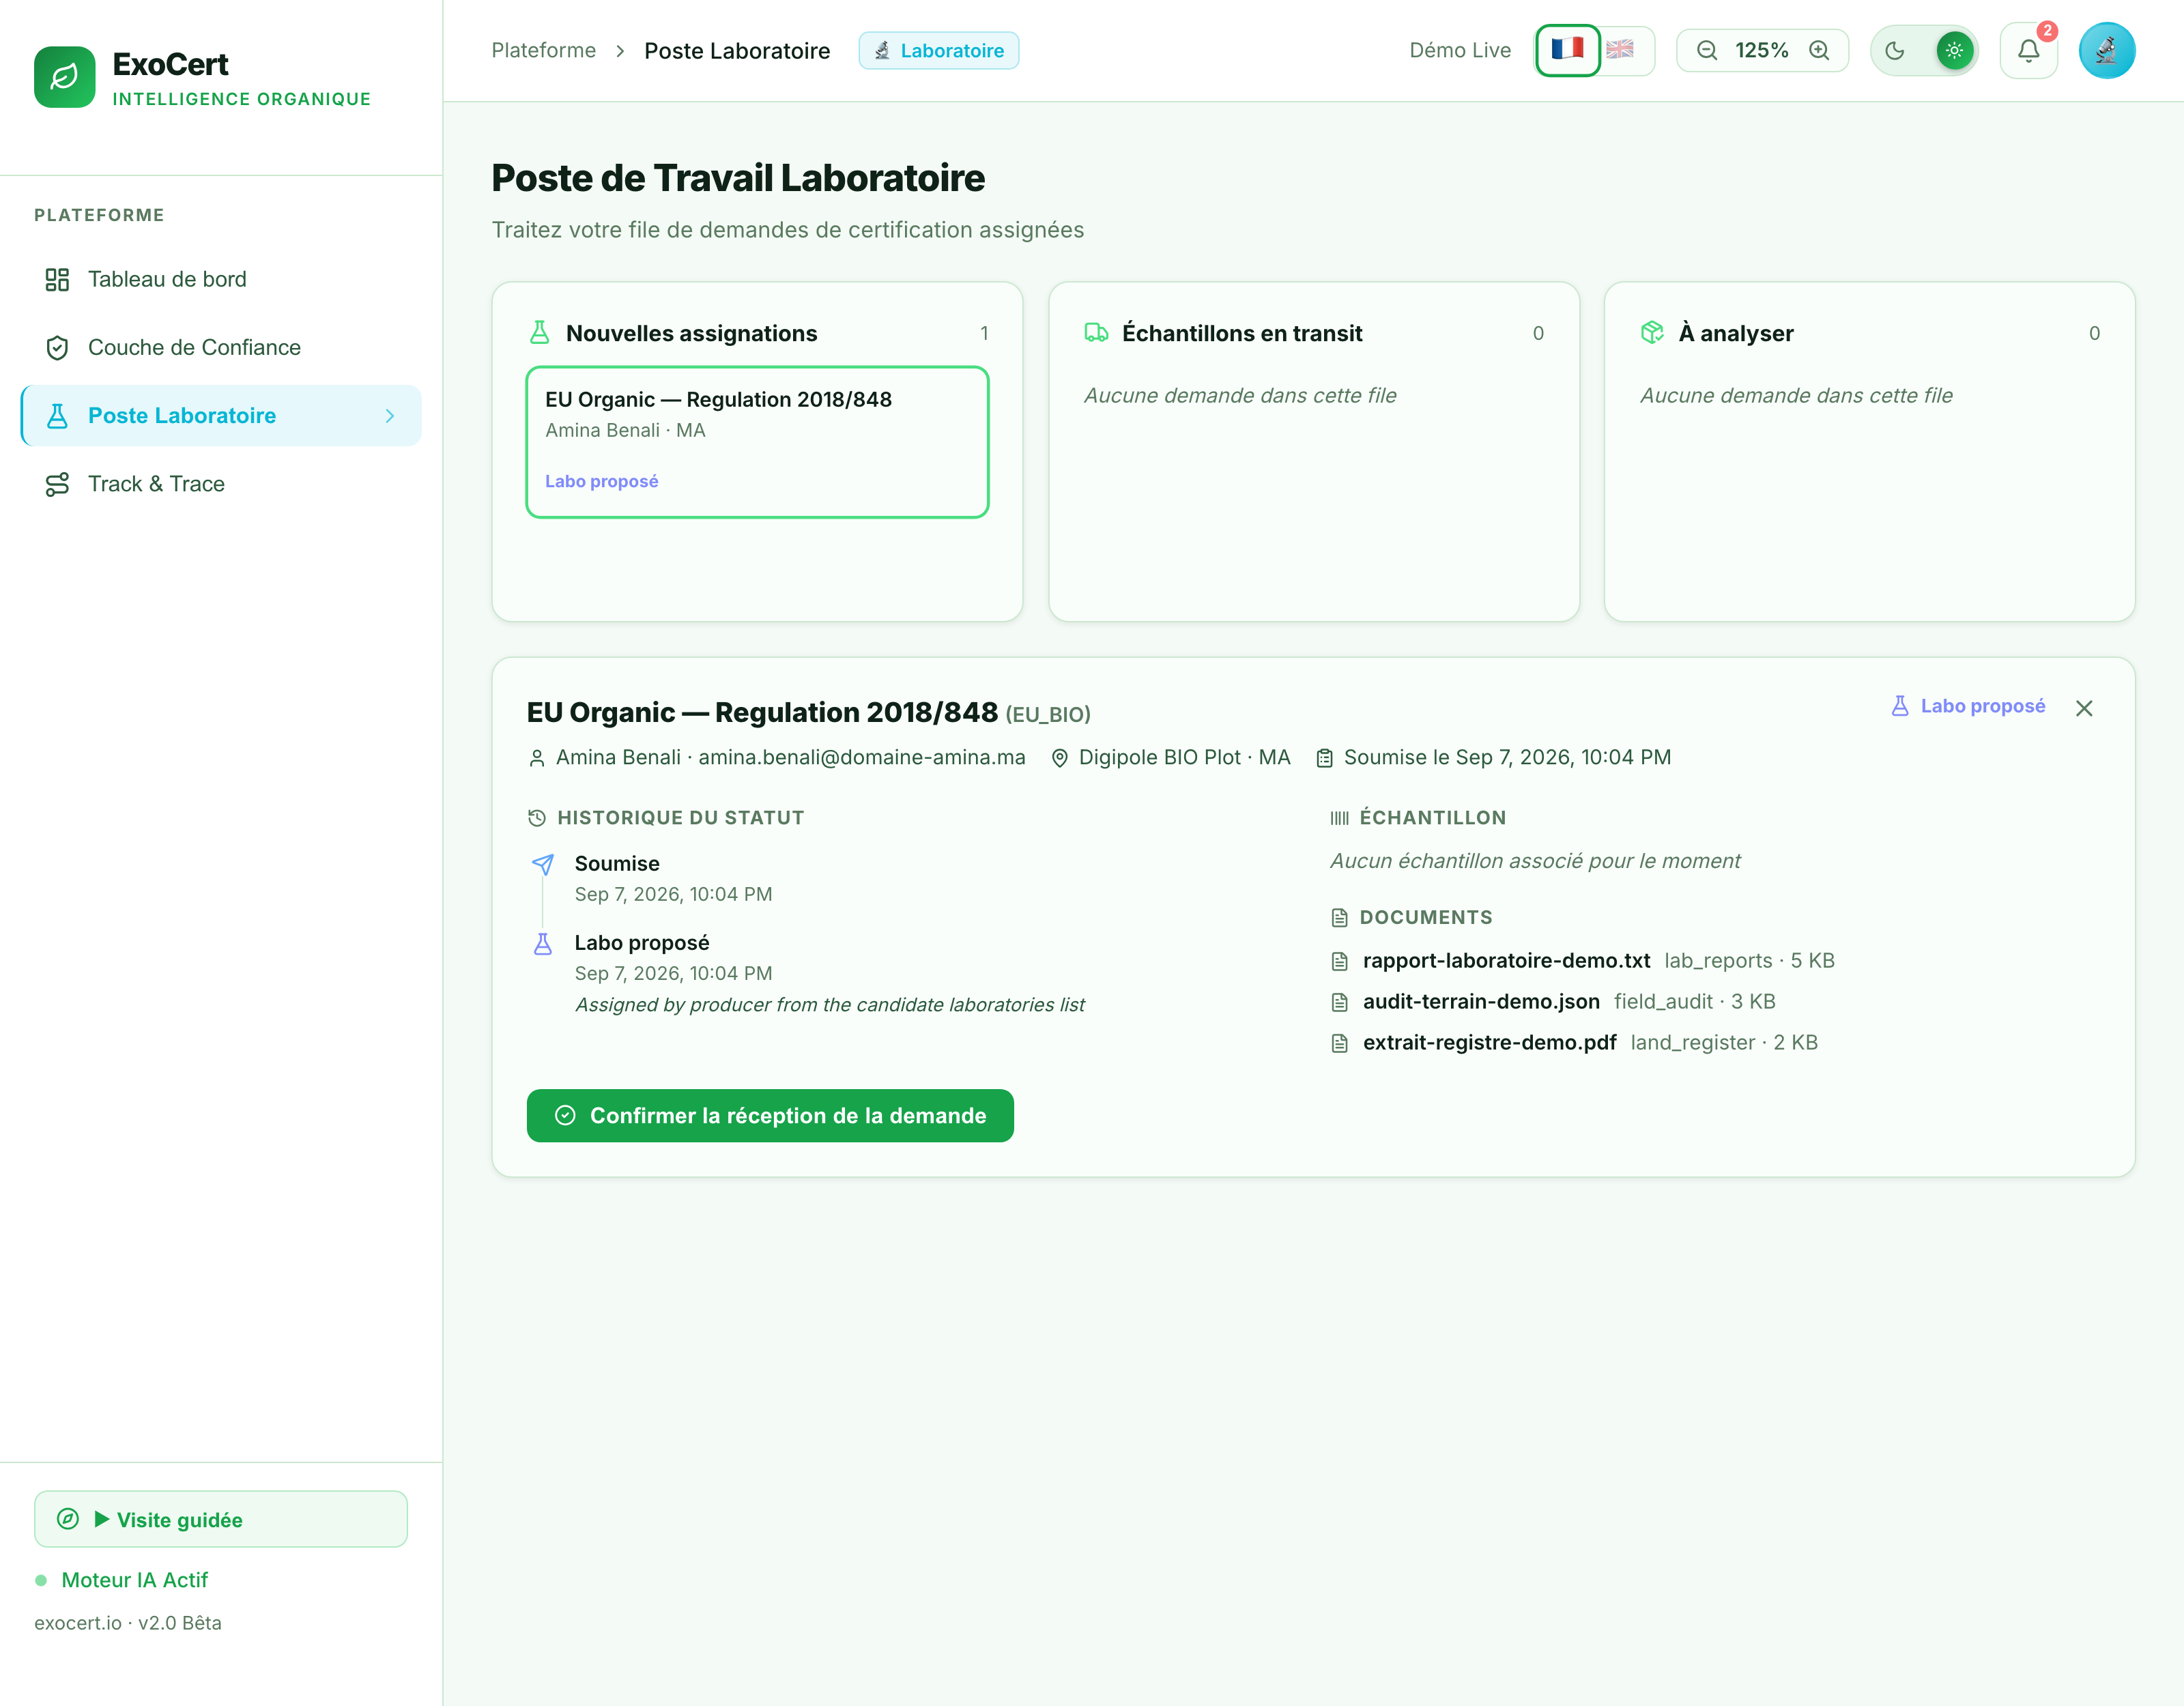Click the Labo proposé flask in history

(x=542, y=943)
